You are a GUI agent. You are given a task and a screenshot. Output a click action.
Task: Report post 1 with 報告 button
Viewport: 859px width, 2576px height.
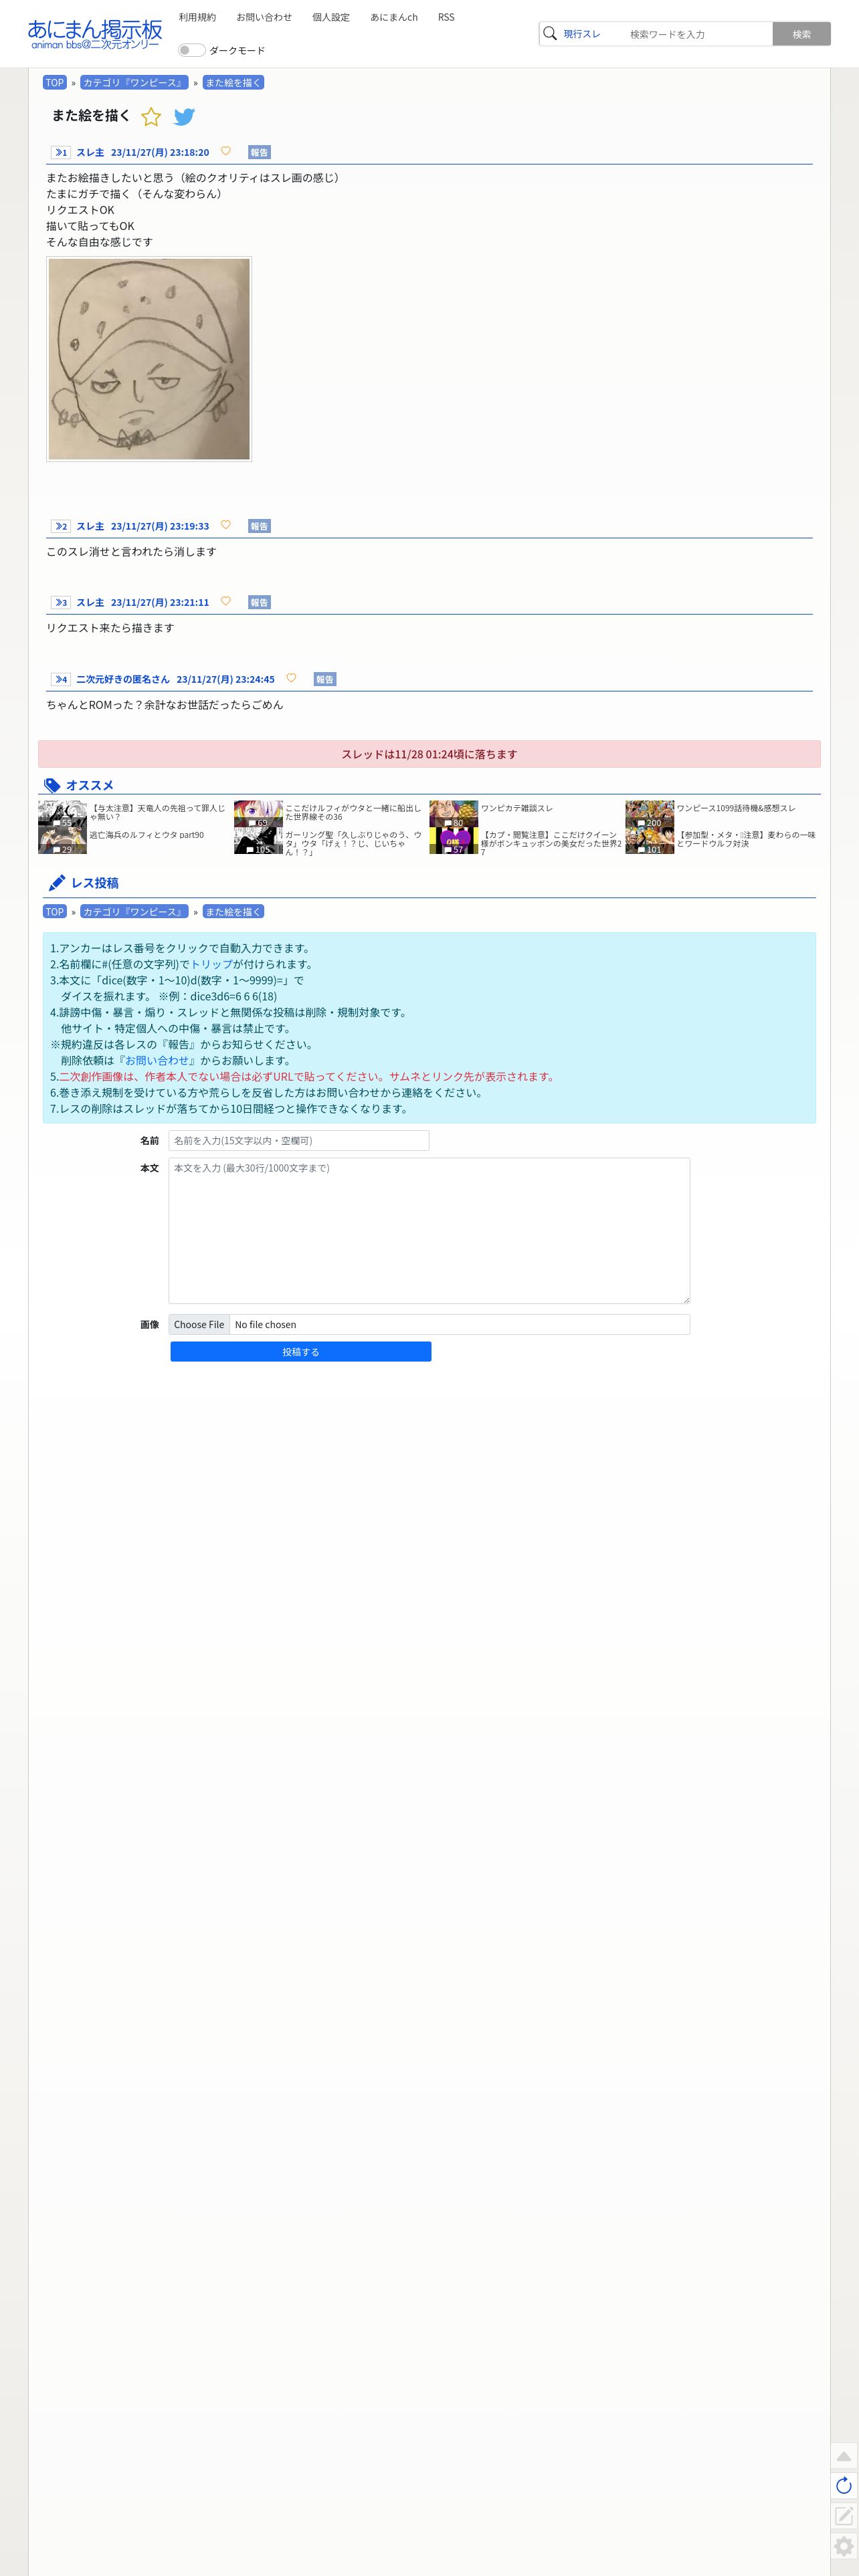(259, 152)
